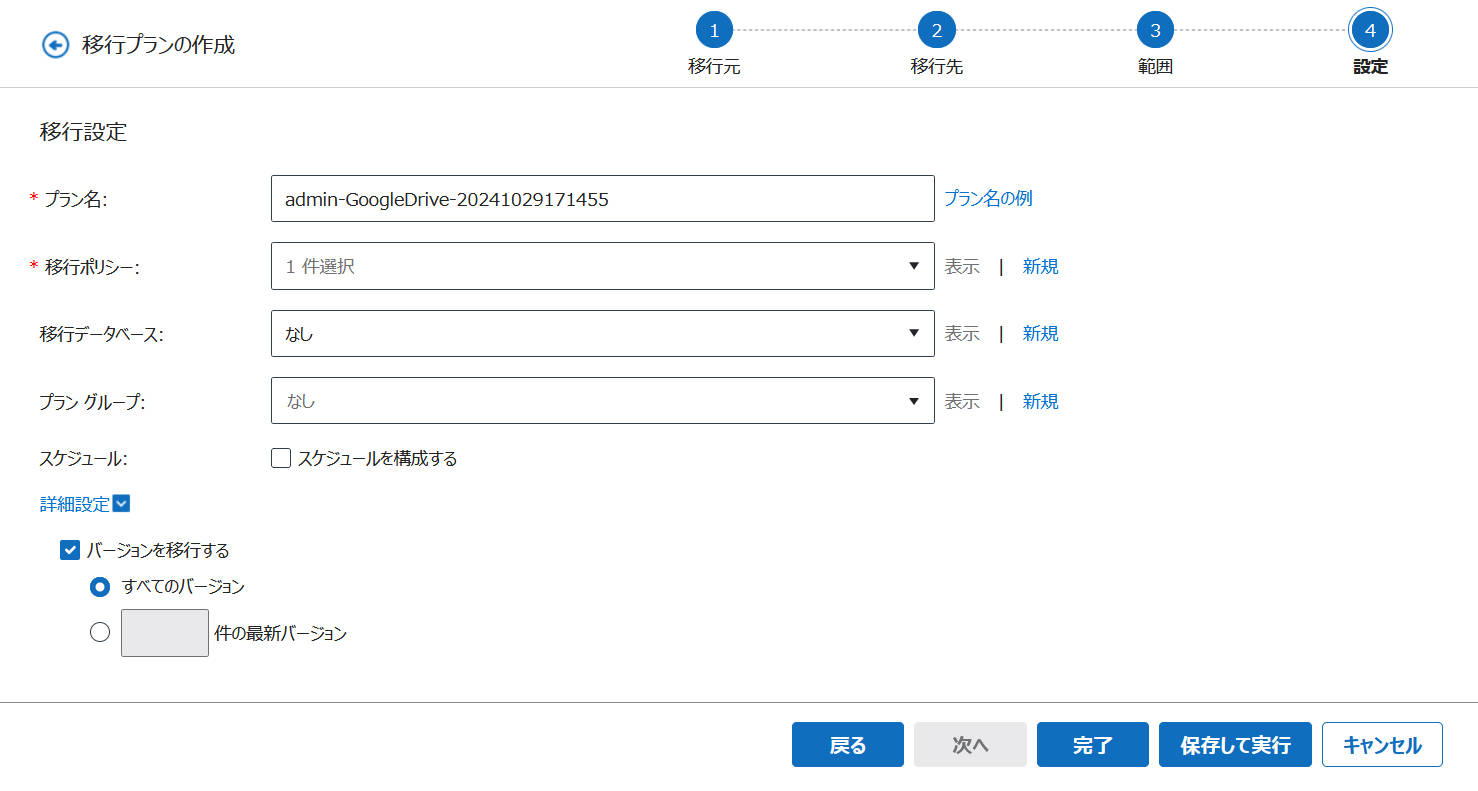Open the プラン名の例 link
This screenshot has height=791, width=1478.
click(988, 198)
